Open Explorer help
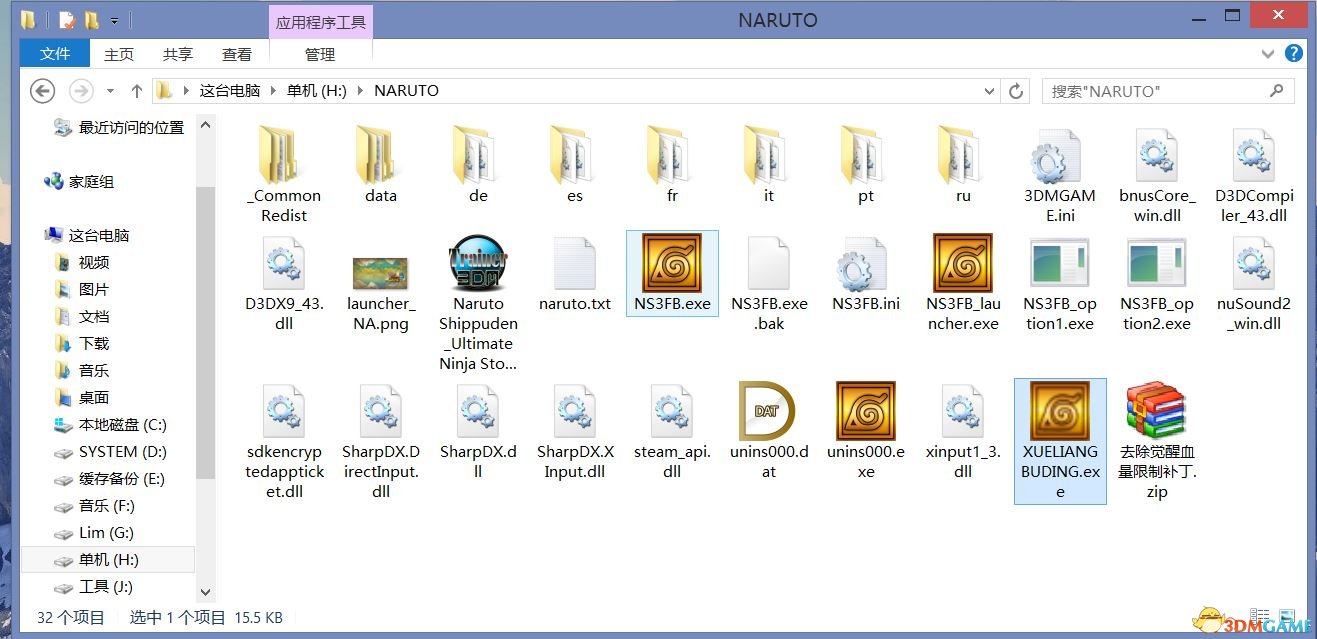The height and width of the screenshot is (639, 1317). (x=1294, y=54)
